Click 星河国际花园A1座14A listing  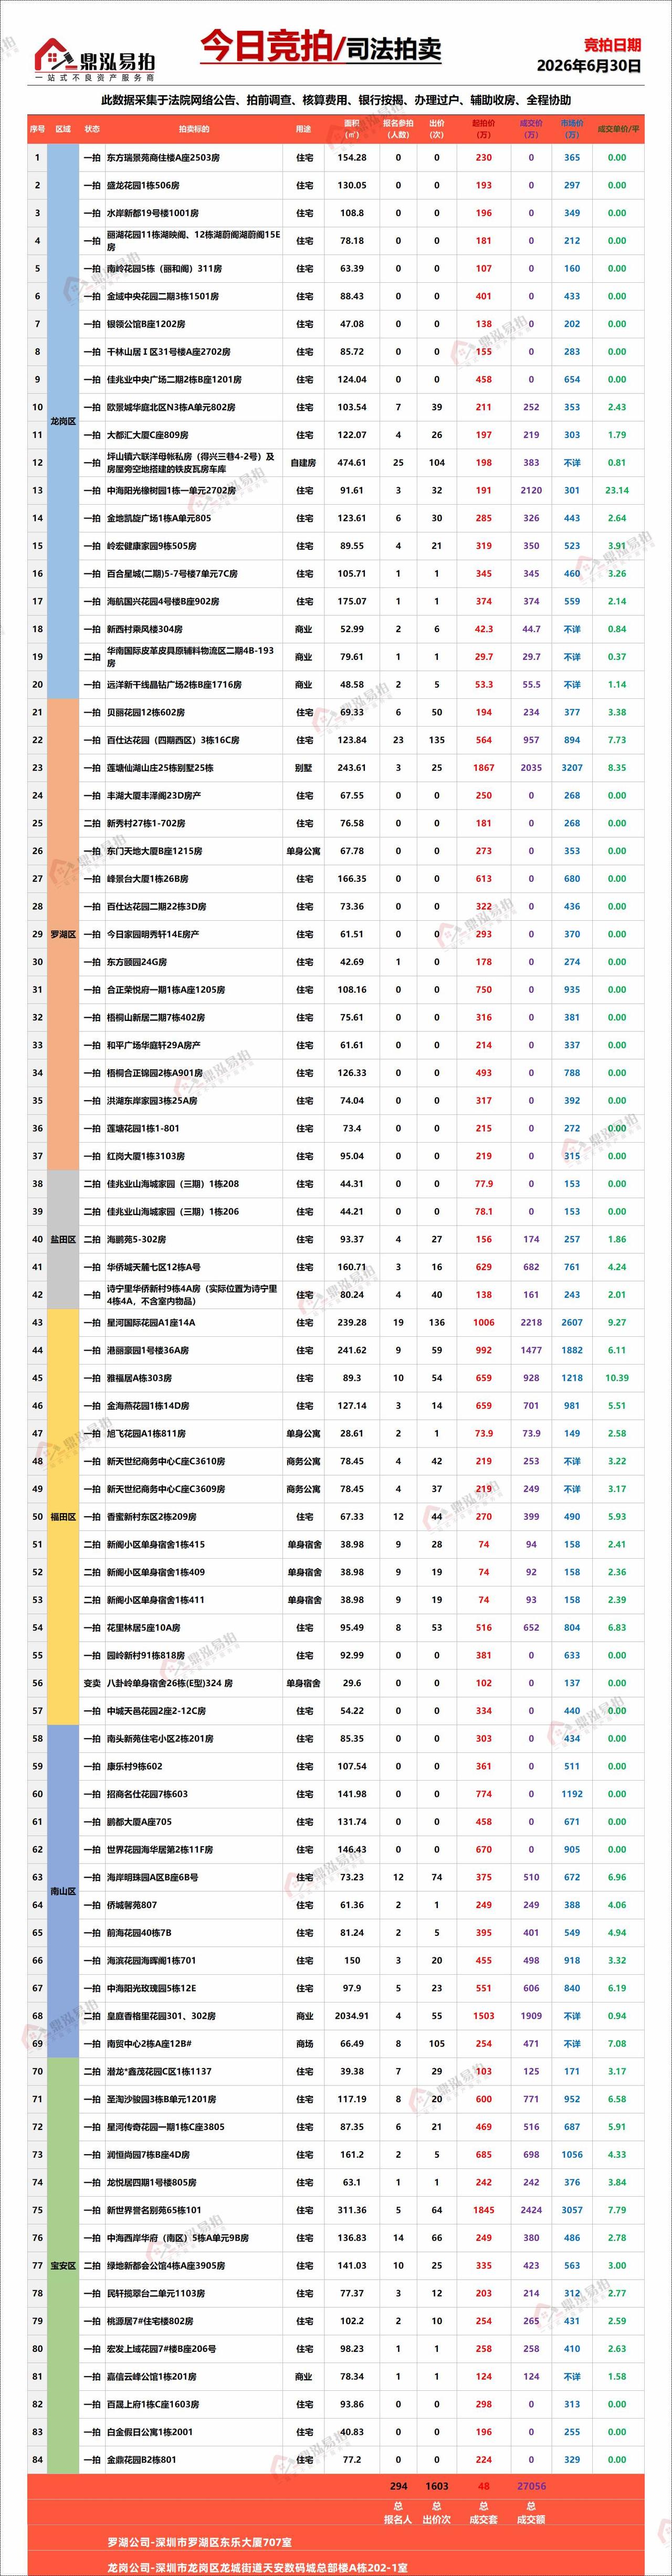pos(151,1322)
